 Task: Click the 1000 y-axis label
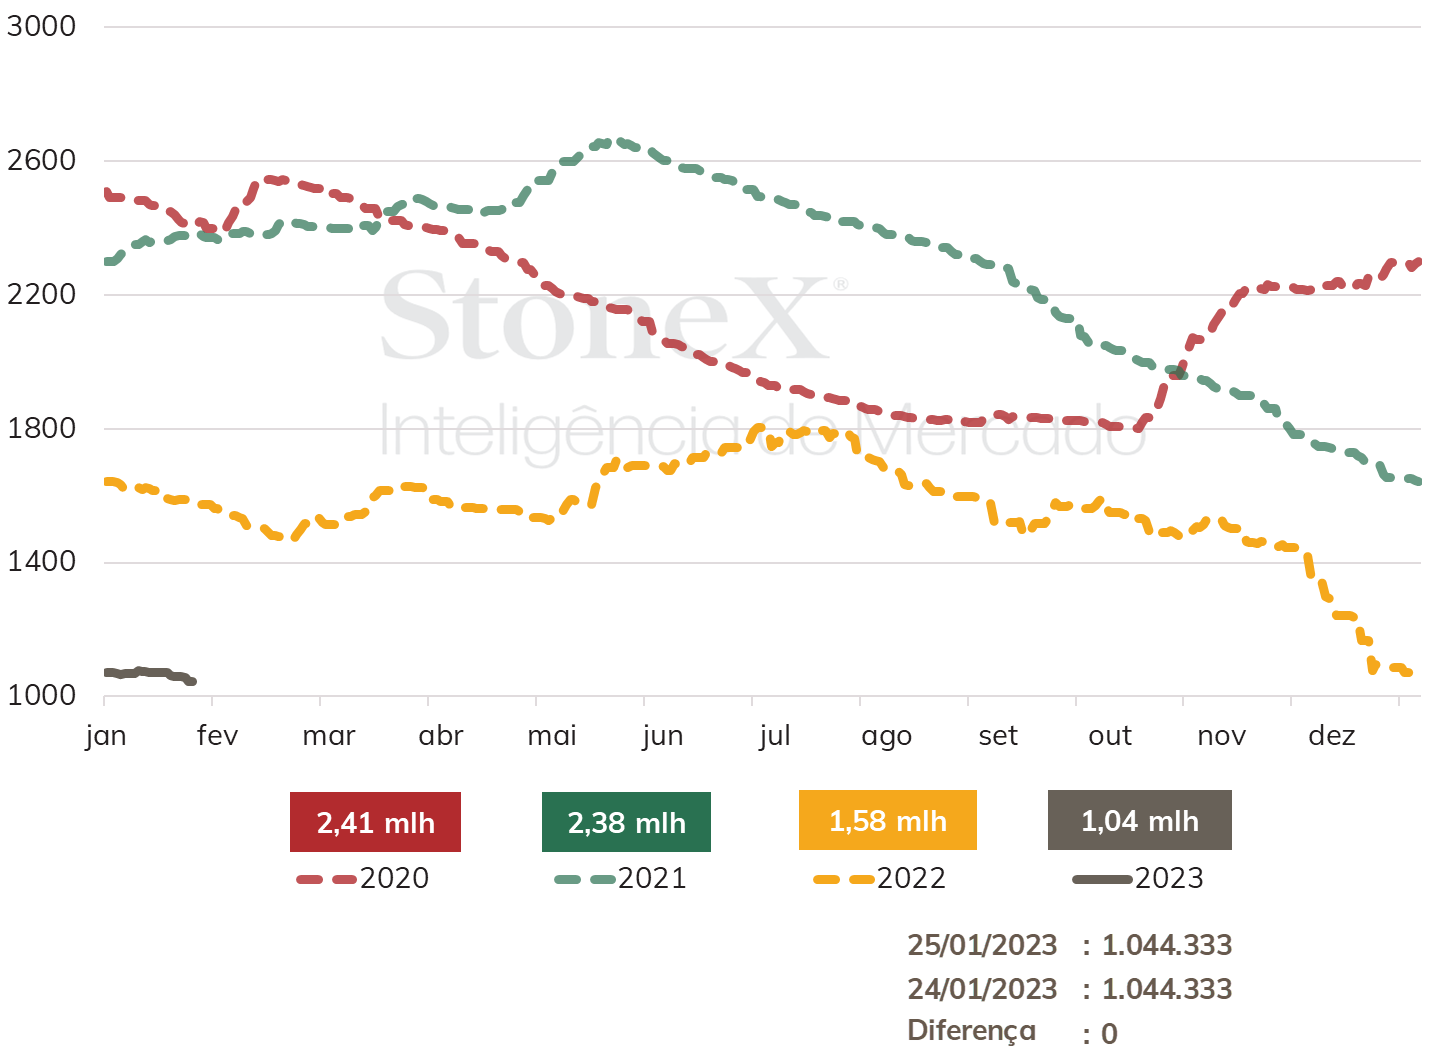coord(41,695)
